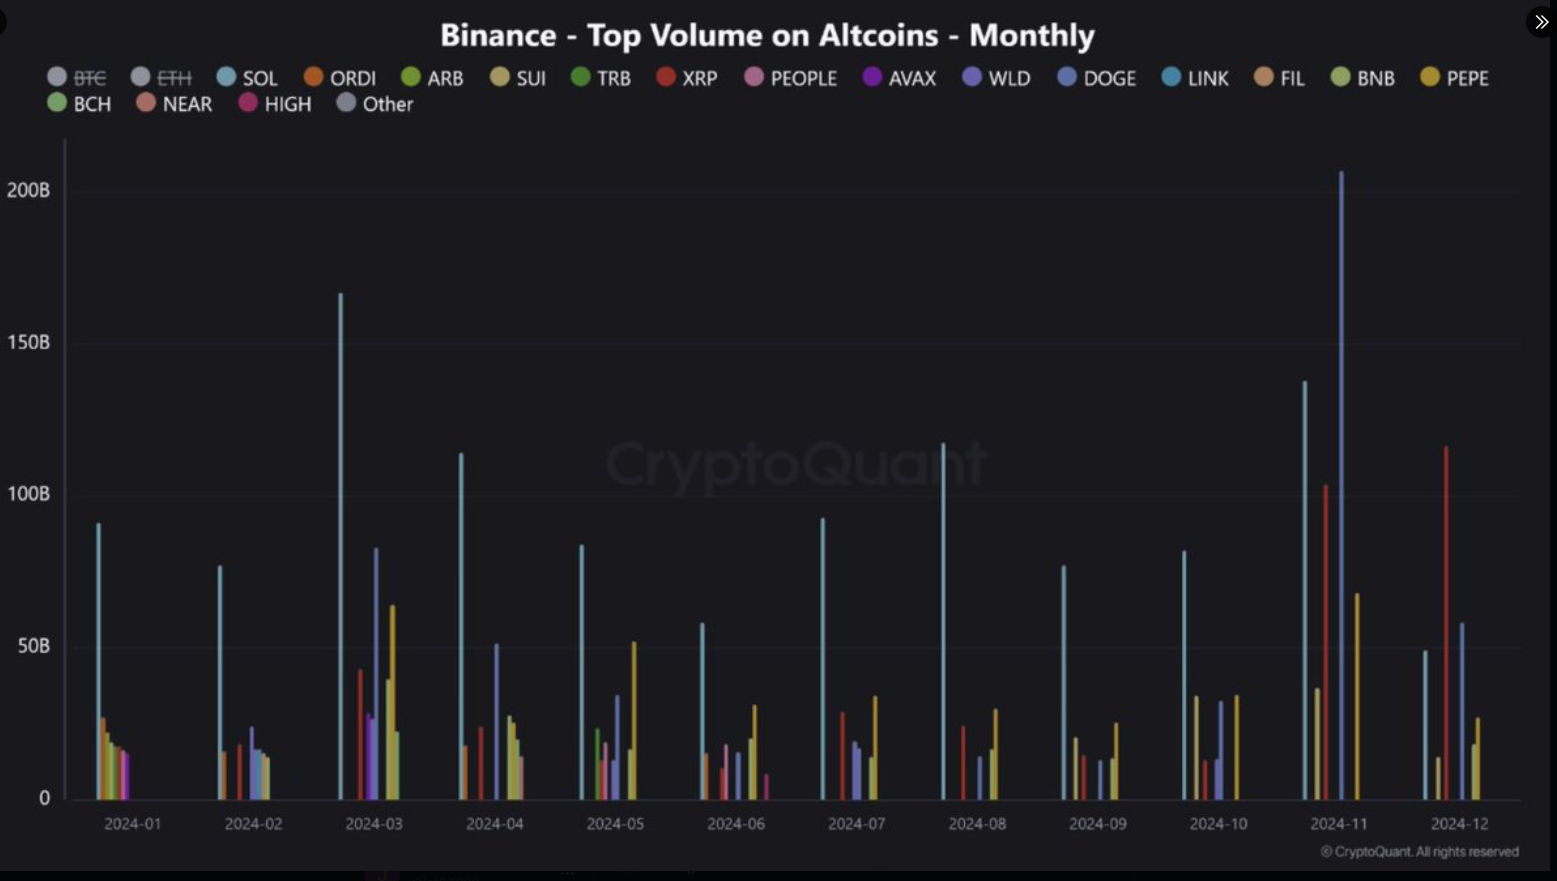Click TRB green legend marker
The image size is (1557, 881).
[x=581, y=77]
